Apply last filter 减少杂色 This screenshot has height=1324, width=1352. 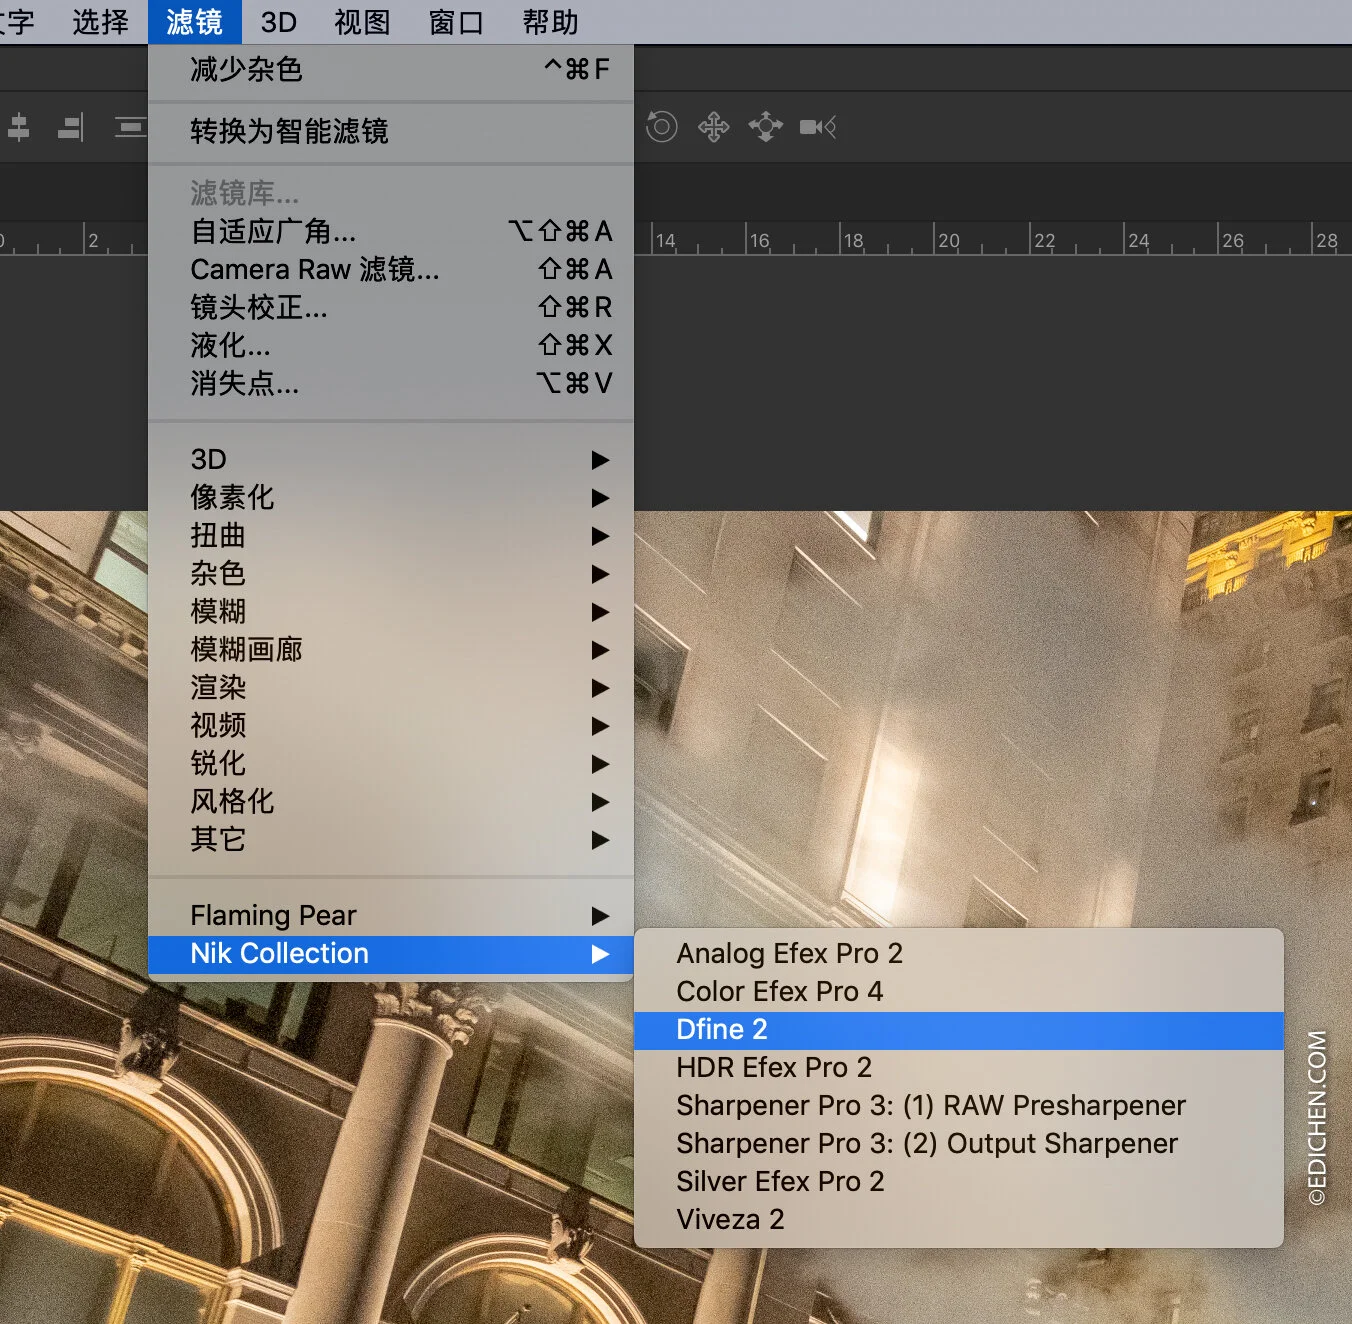(391, 69)
